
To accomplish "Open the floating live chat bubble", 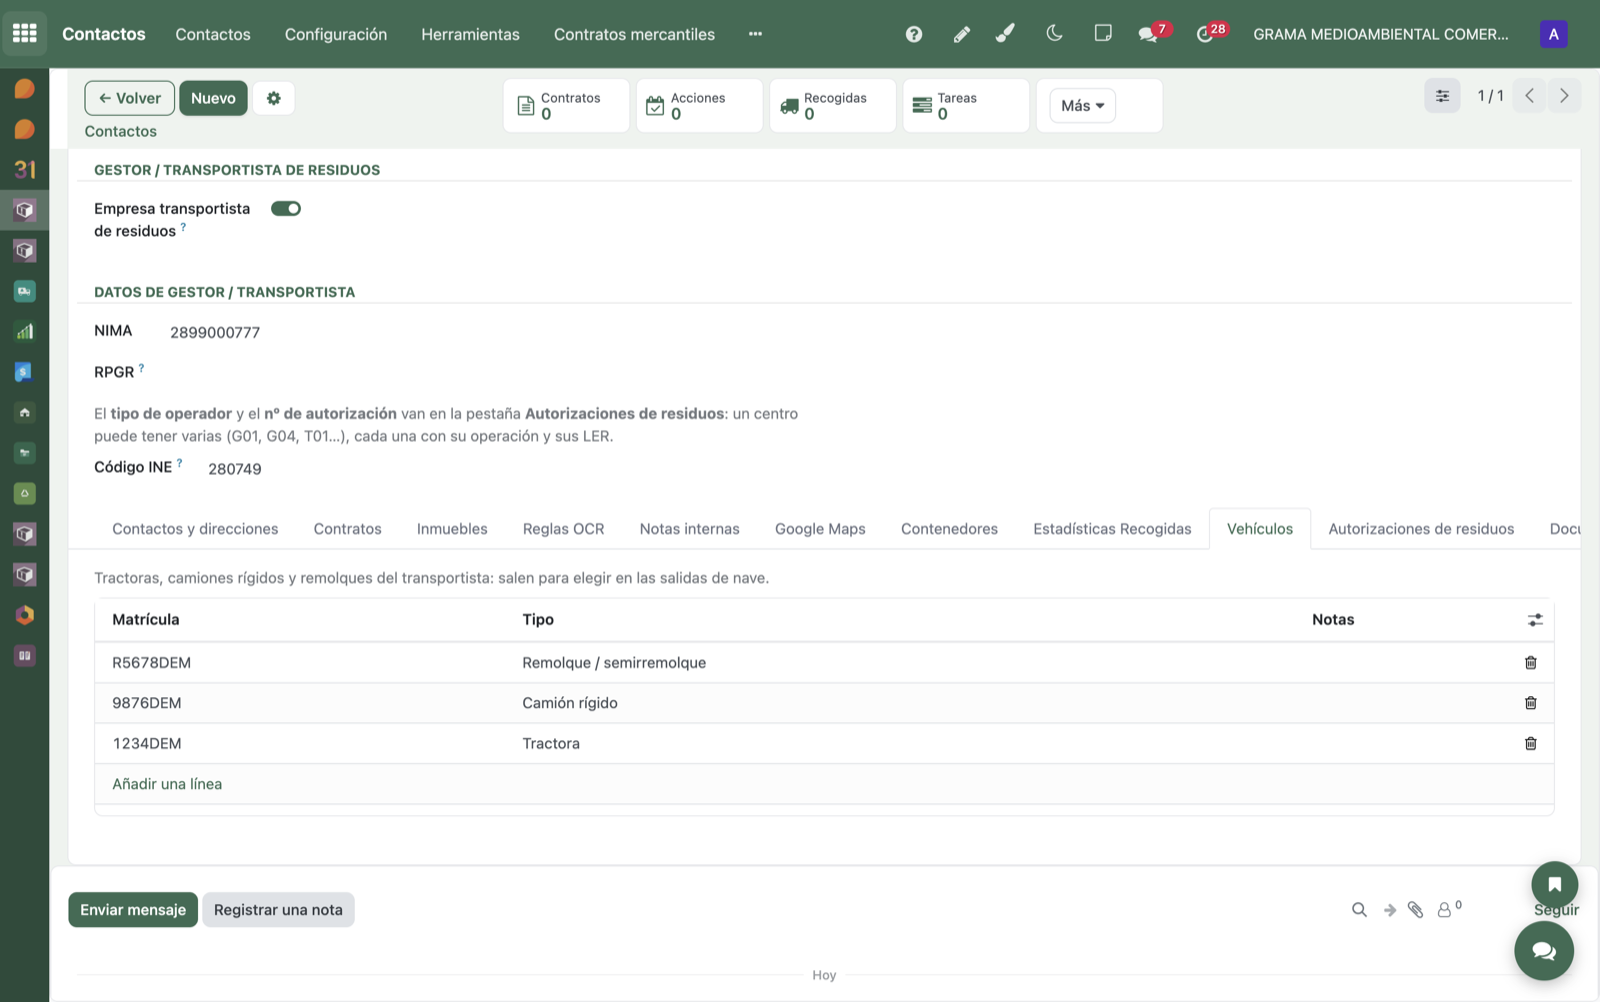I will [x=1544, y=951].
